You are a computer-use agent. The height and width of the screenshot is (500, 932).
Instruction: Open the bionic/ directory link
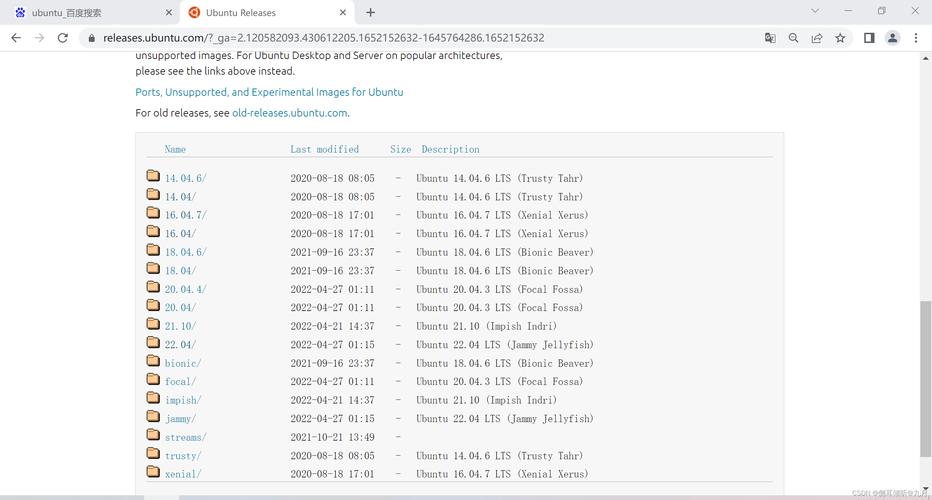(x=183, y=363)
